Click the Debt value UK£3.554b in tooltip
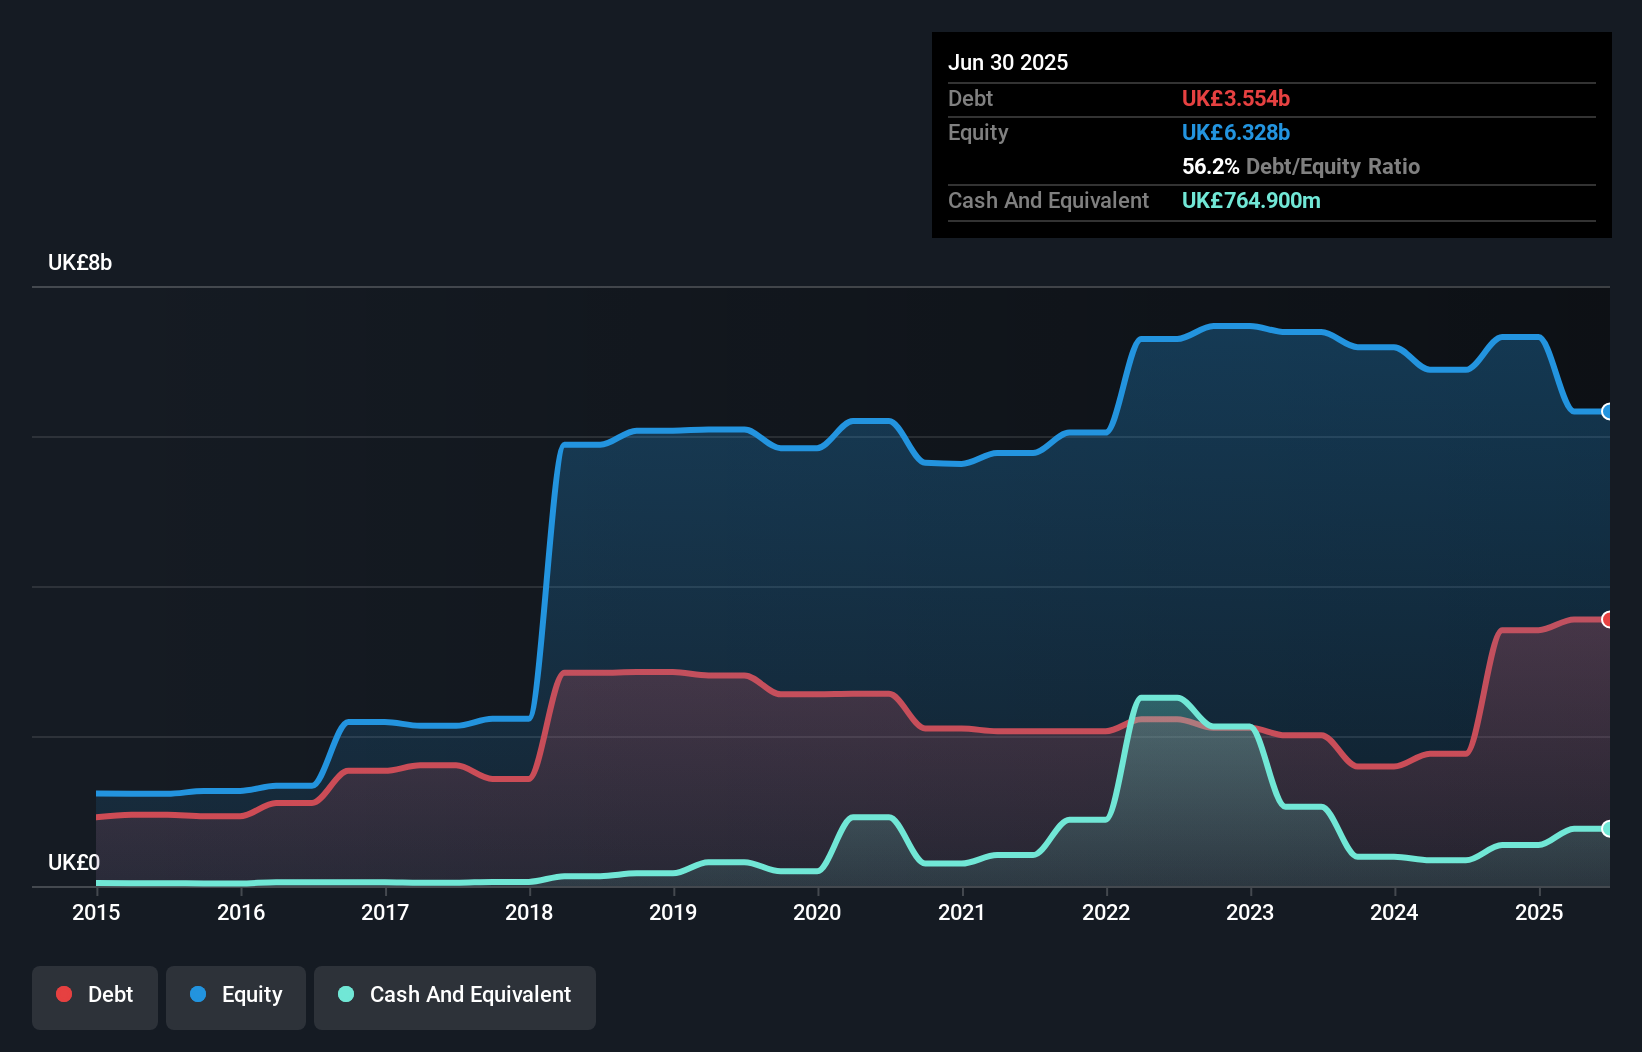The image size is (1642, 1052). coord(1237,98)
